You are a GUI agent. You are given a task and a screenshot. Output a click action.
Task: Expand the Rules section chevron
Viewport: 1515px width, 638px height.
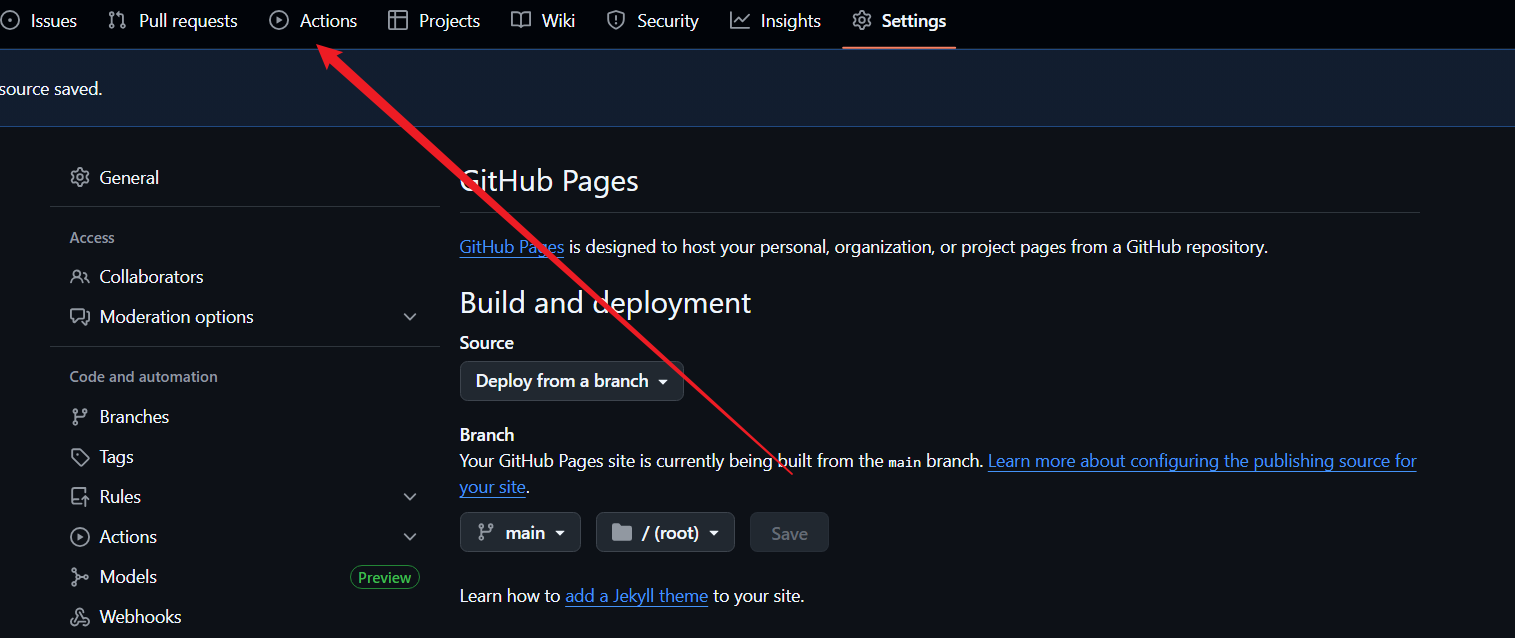coord(409,497)
